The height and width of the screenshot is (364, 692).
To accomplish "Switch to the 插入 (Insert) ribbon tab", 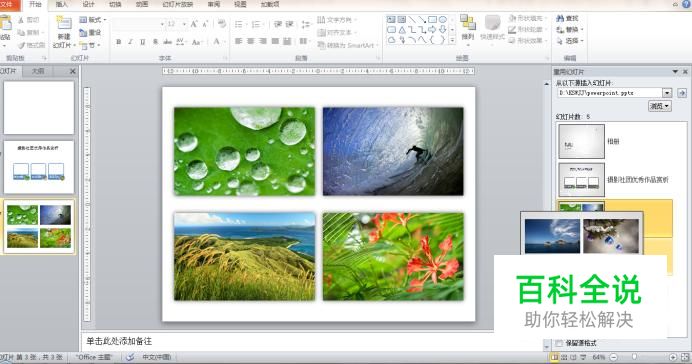I will 62,4.
